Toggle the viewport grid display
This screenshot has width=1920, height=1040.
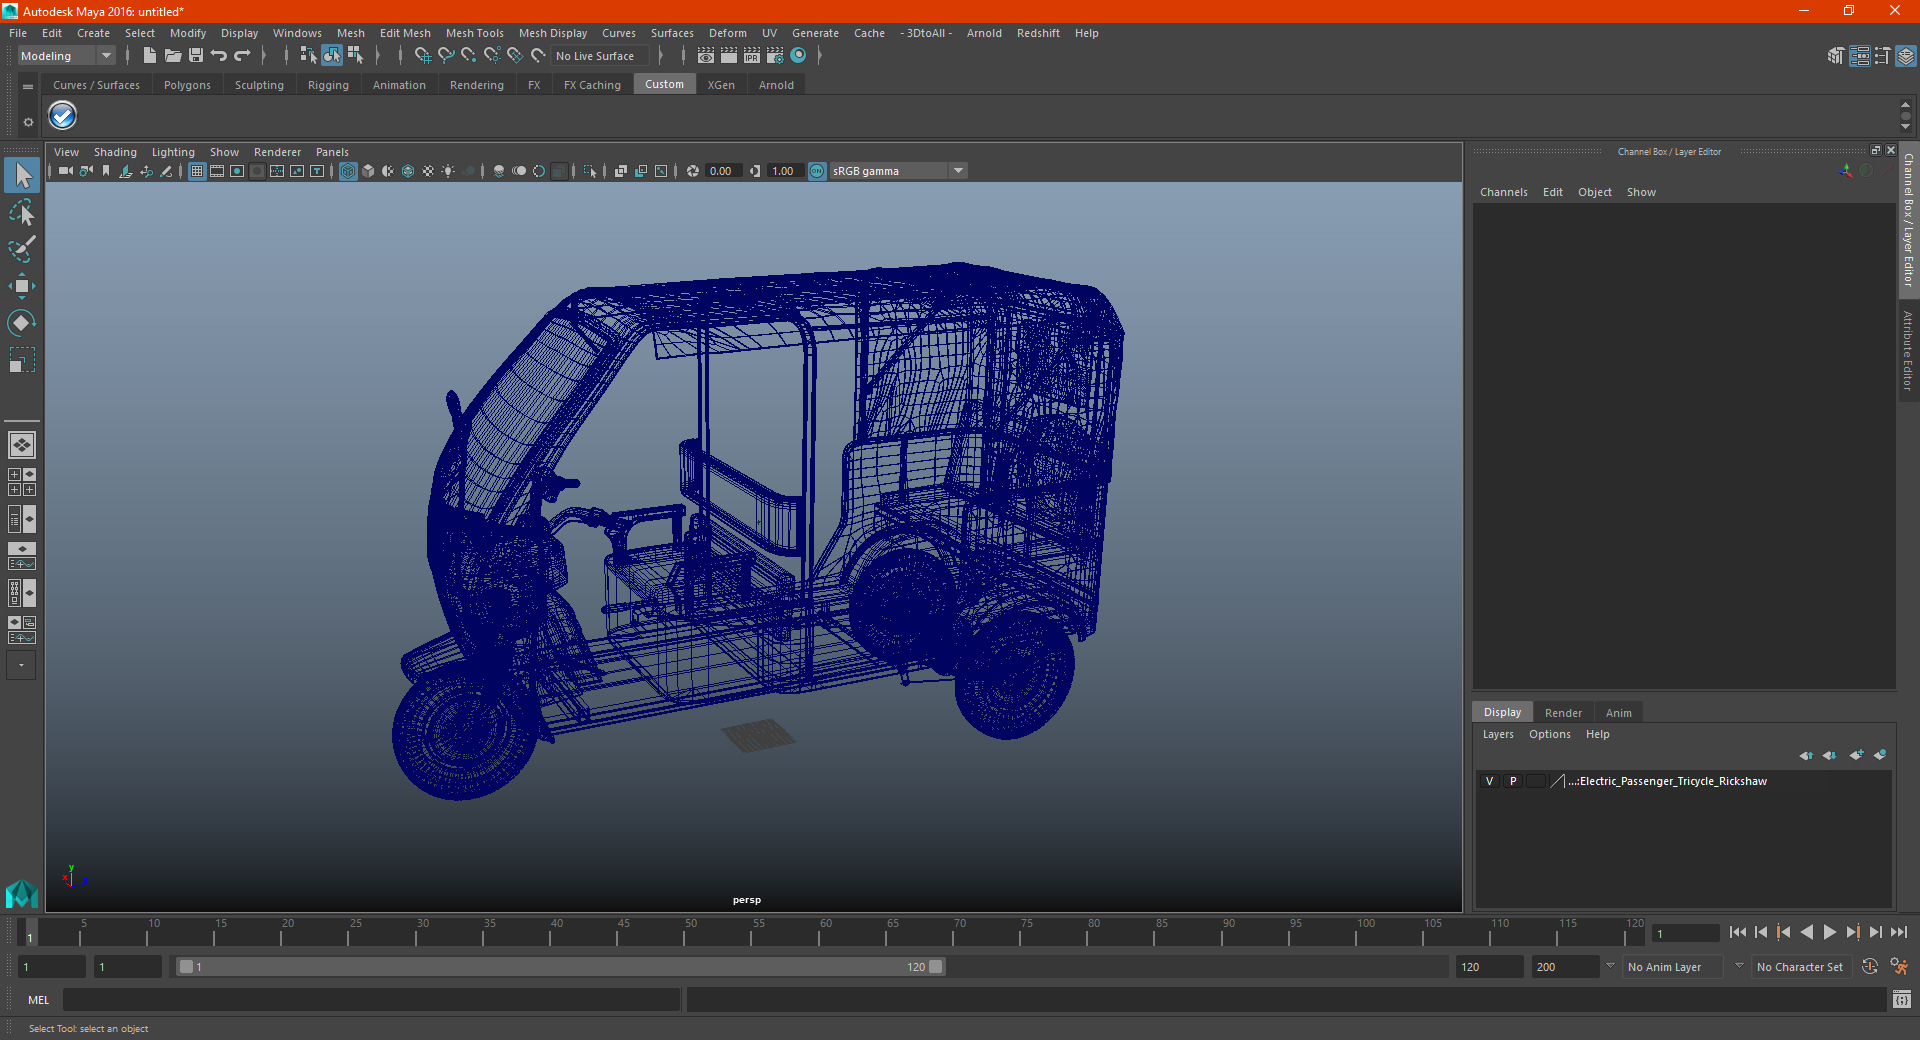[x=197, y=171]
